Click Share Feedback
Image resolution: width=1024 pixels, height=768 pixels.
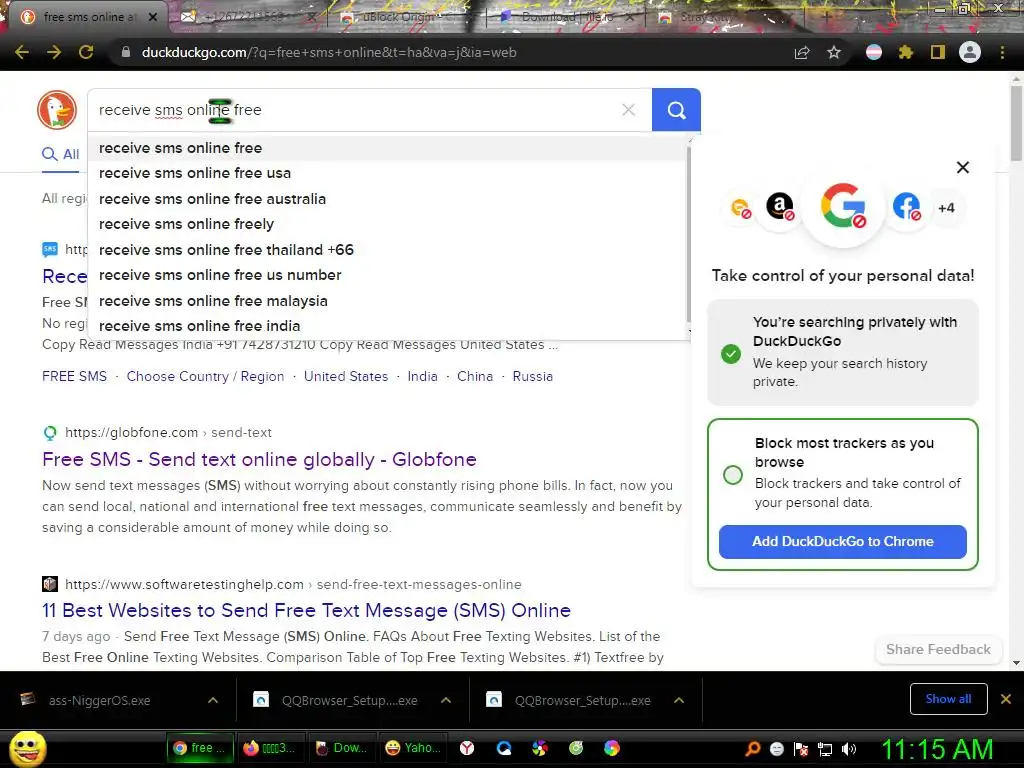pyautogui.click(x=938, y=649)
